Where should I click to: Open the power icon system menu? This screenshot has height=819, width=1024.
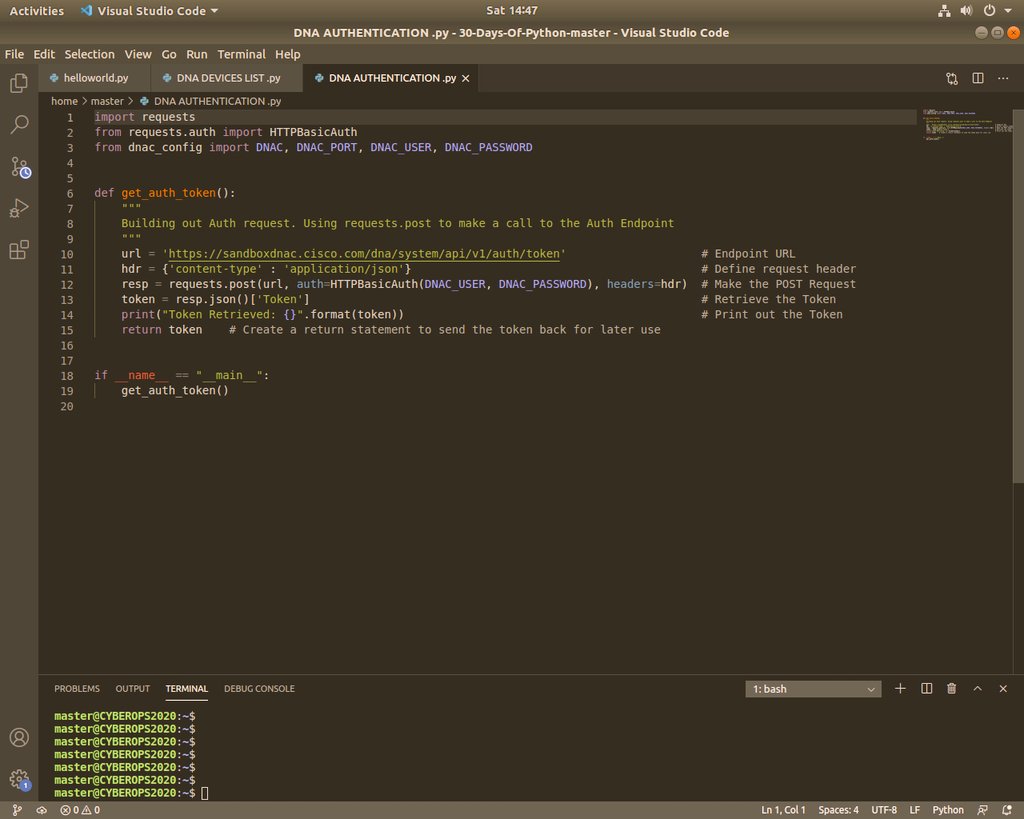(x=990, y=10)
